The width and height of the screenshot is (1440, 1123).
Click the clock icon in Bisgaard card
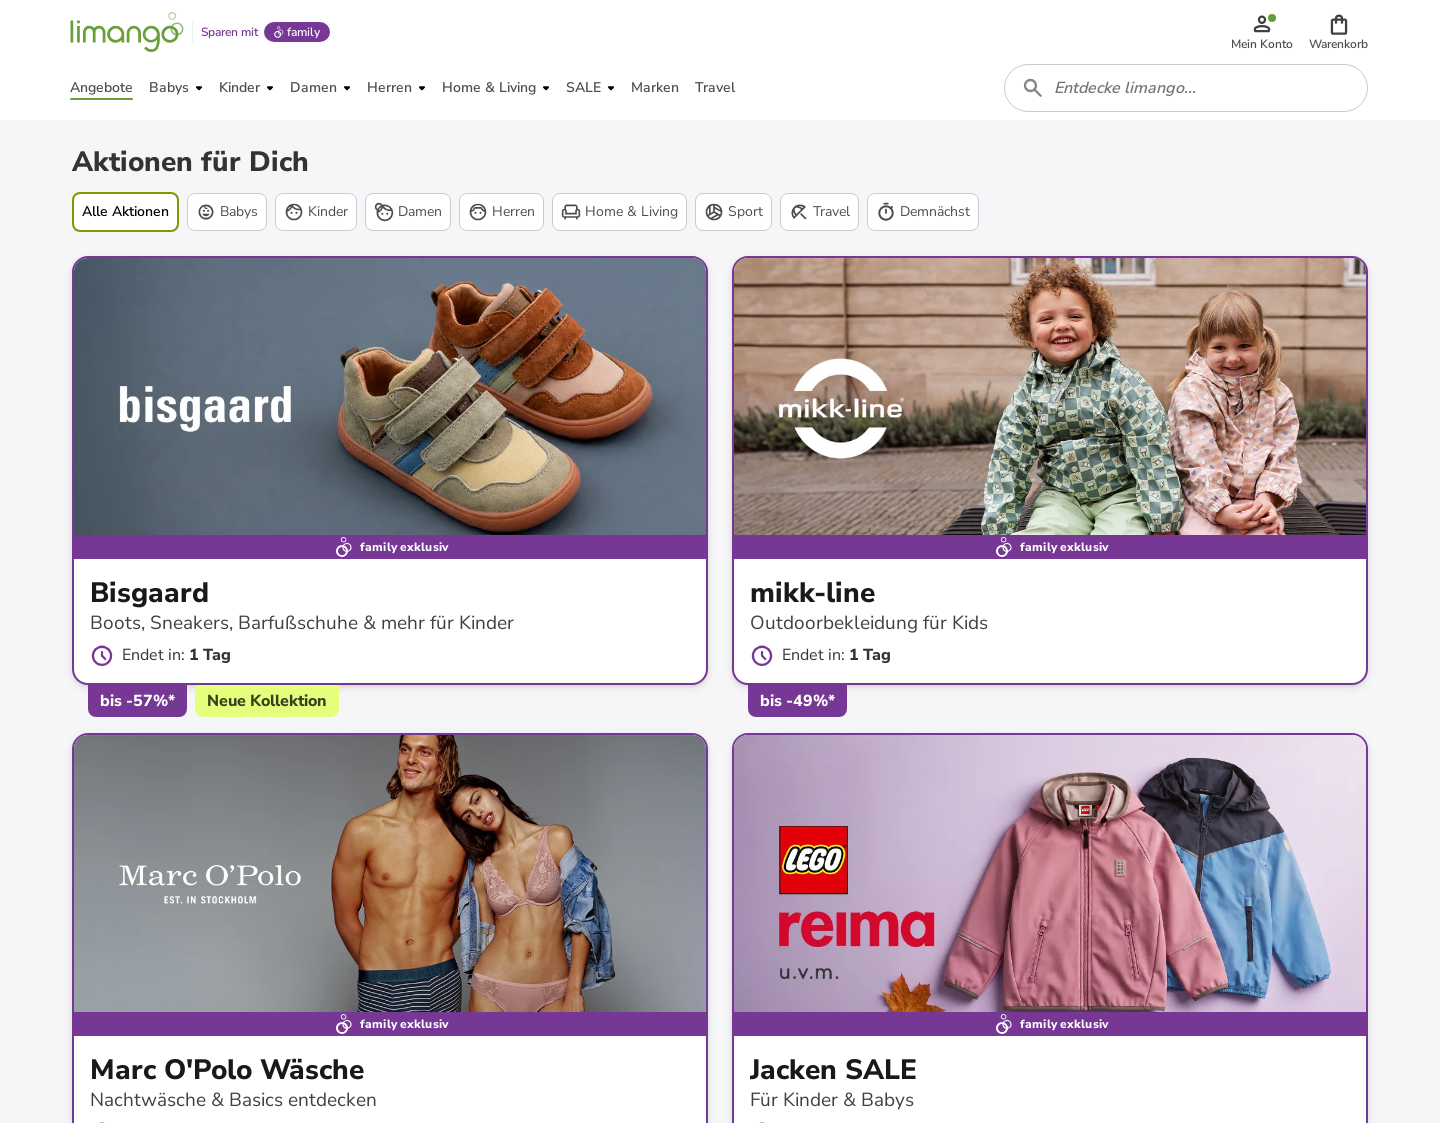(x=102, y=656)
